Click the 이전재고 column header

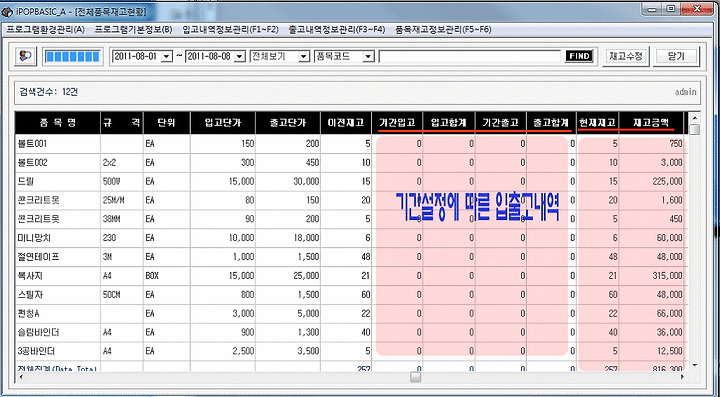[x=346, y=123]
